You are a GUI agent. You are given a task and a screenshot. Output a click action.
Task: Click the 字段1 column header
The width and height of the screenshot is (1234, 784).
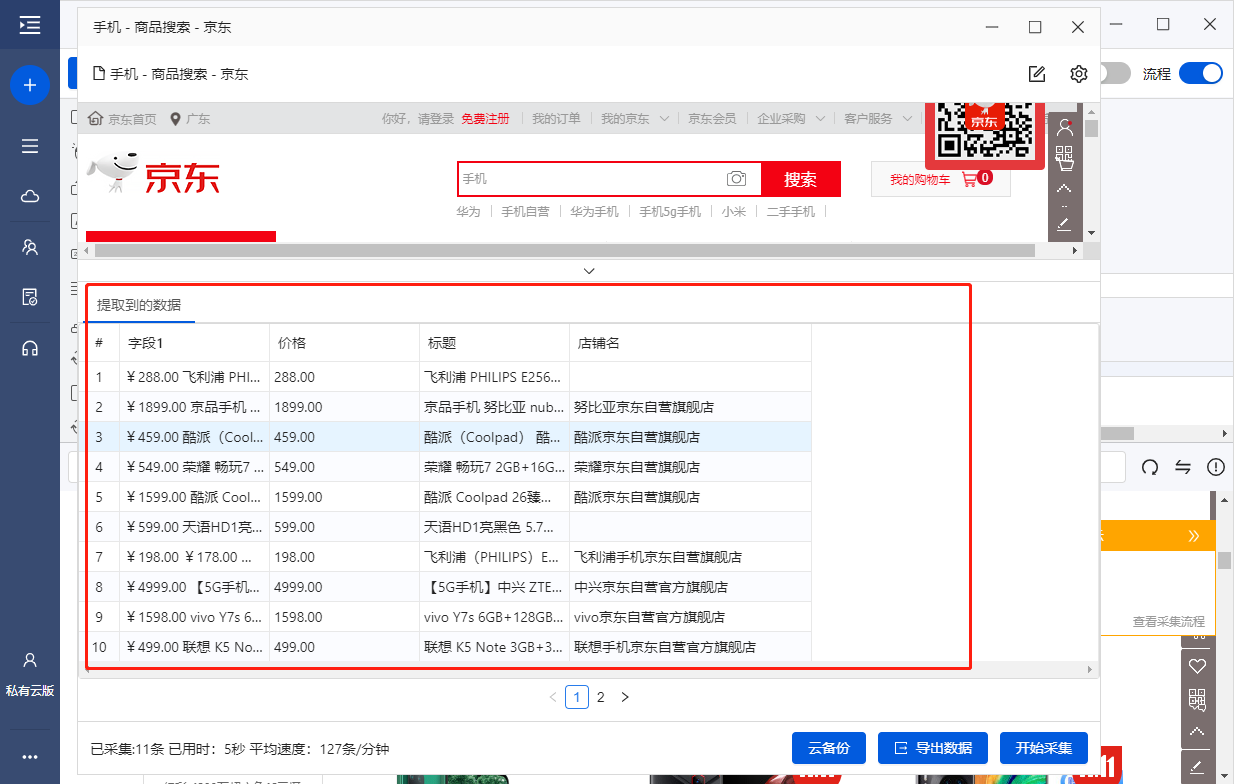point(194,343)
